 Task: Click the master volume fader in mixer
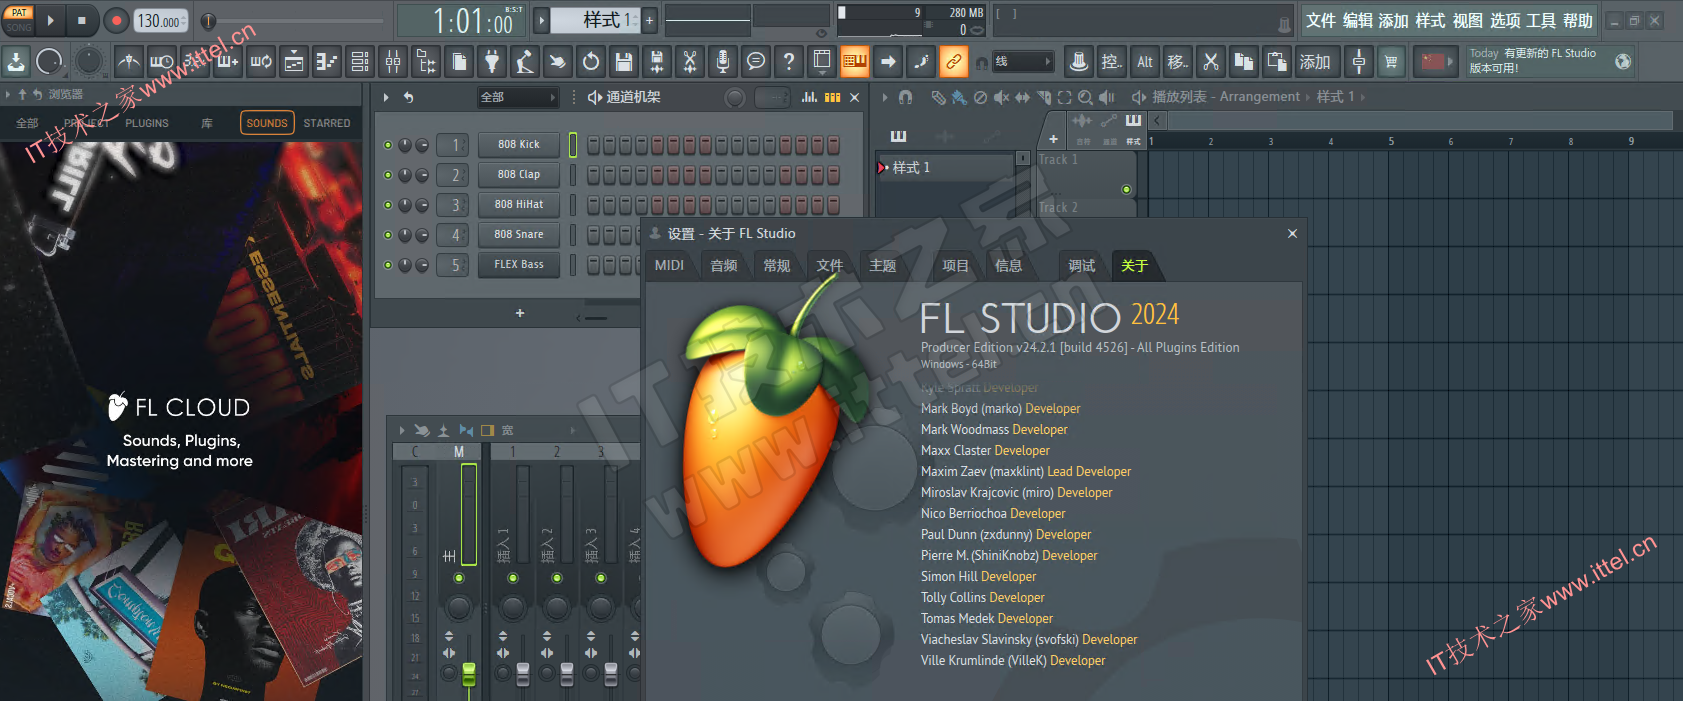click(x=468, y=673)
